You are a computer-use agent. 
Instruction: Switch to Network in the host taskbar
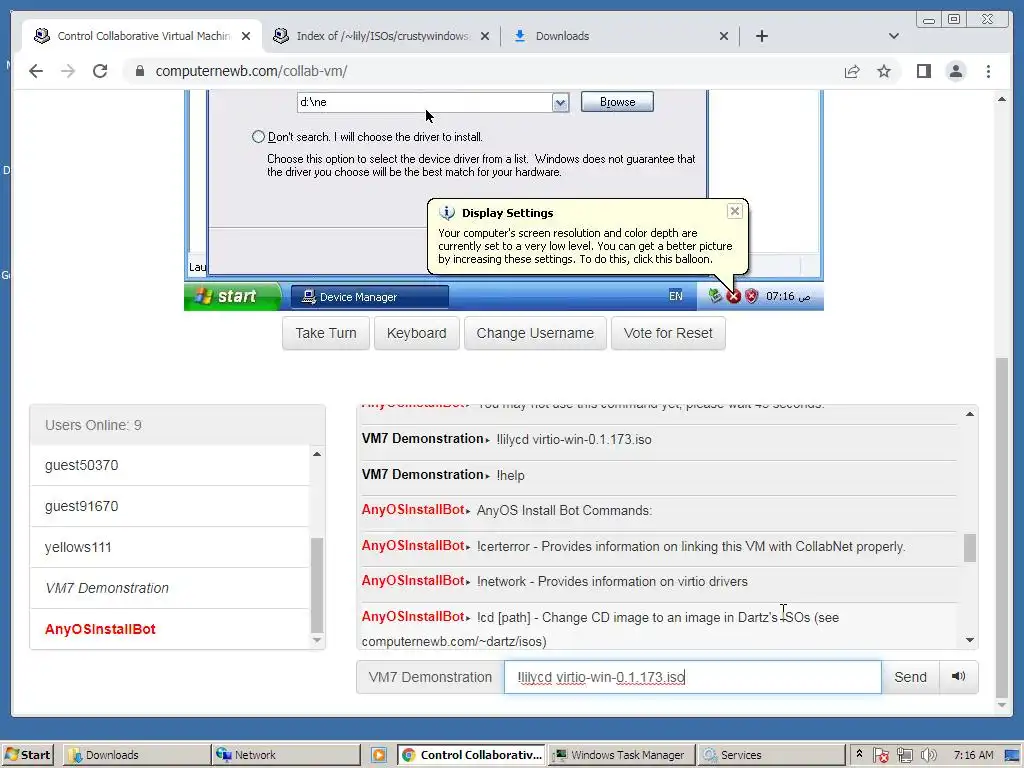click(x=286, y=755)
